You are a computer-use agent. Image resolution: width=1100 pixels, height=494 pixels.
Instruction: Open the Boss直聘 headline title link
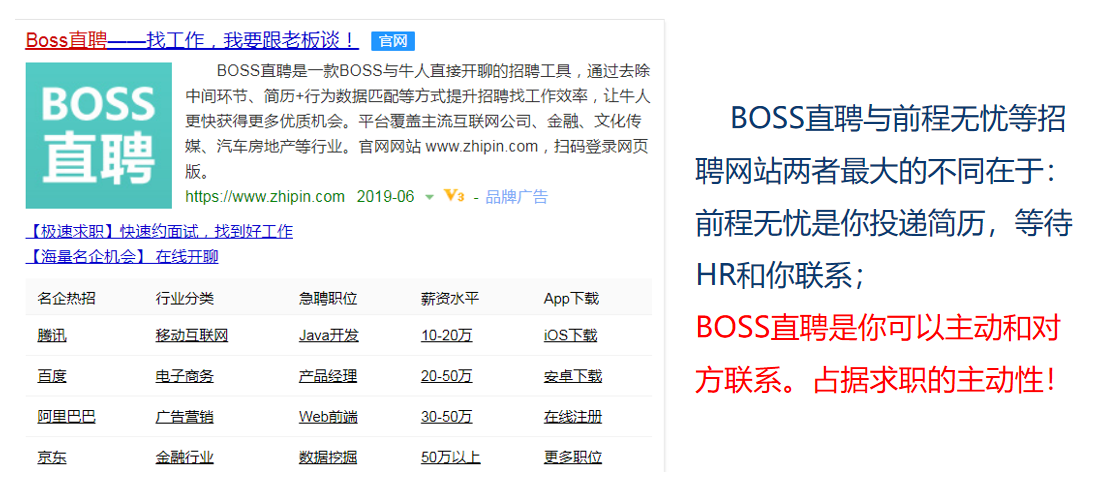191,40
